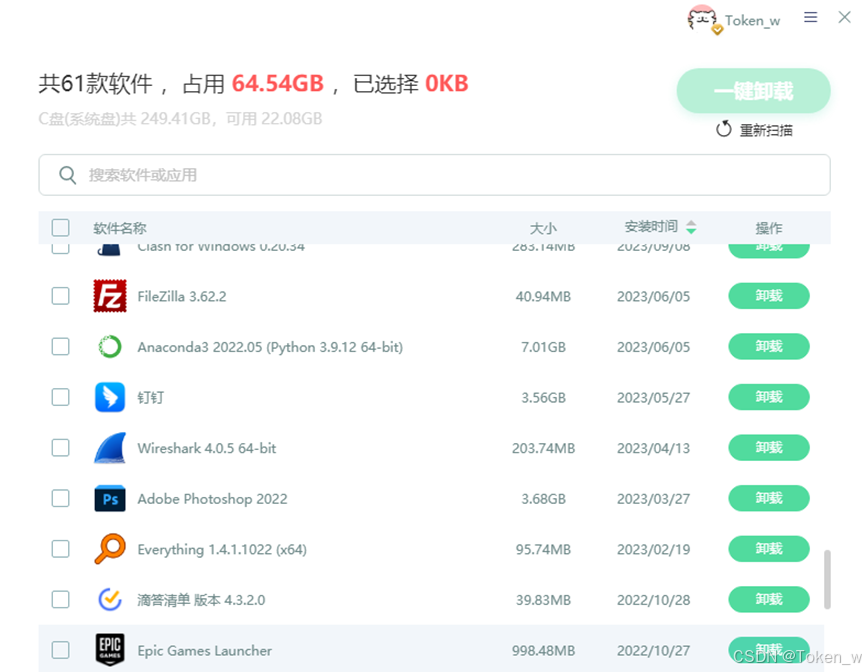The width and height of the screenshot is (866, 672).
Task: Tick the select-all checkbox in header
Action: point(60,227)
